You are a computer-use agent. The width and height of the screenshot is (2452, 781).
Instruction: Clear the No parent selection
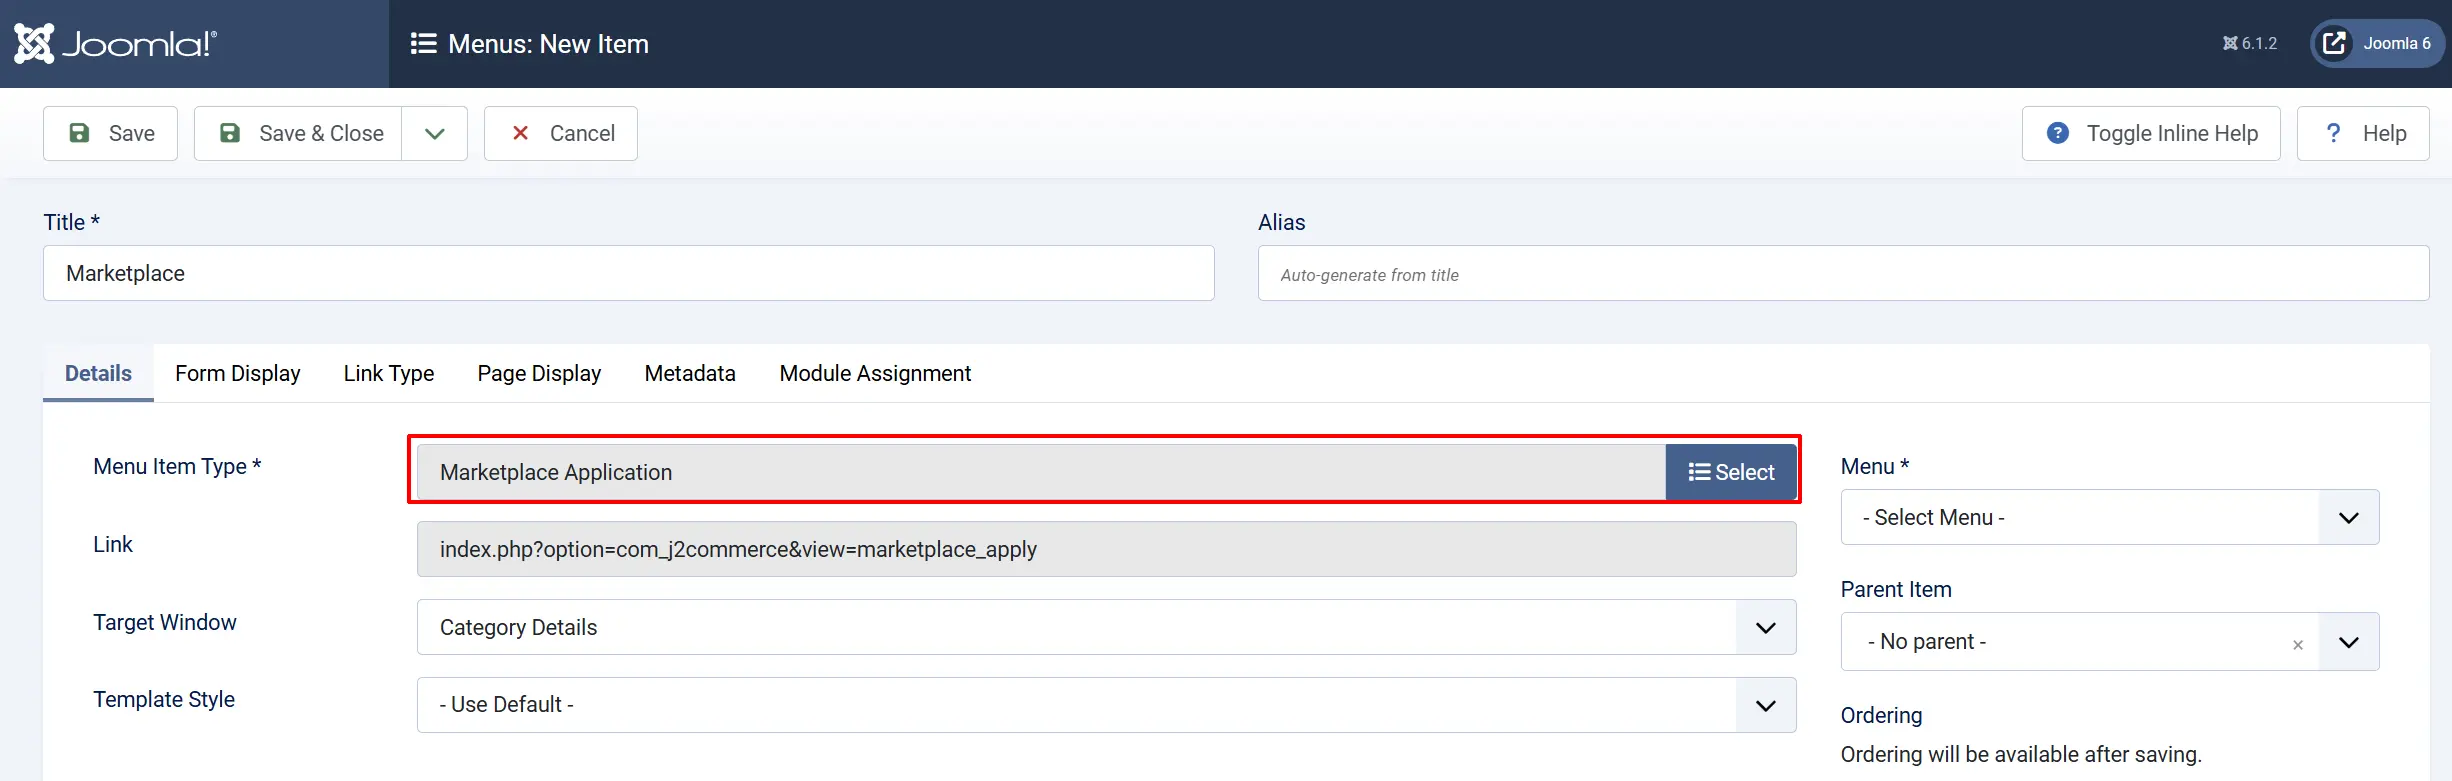(x=2298, y=645)
